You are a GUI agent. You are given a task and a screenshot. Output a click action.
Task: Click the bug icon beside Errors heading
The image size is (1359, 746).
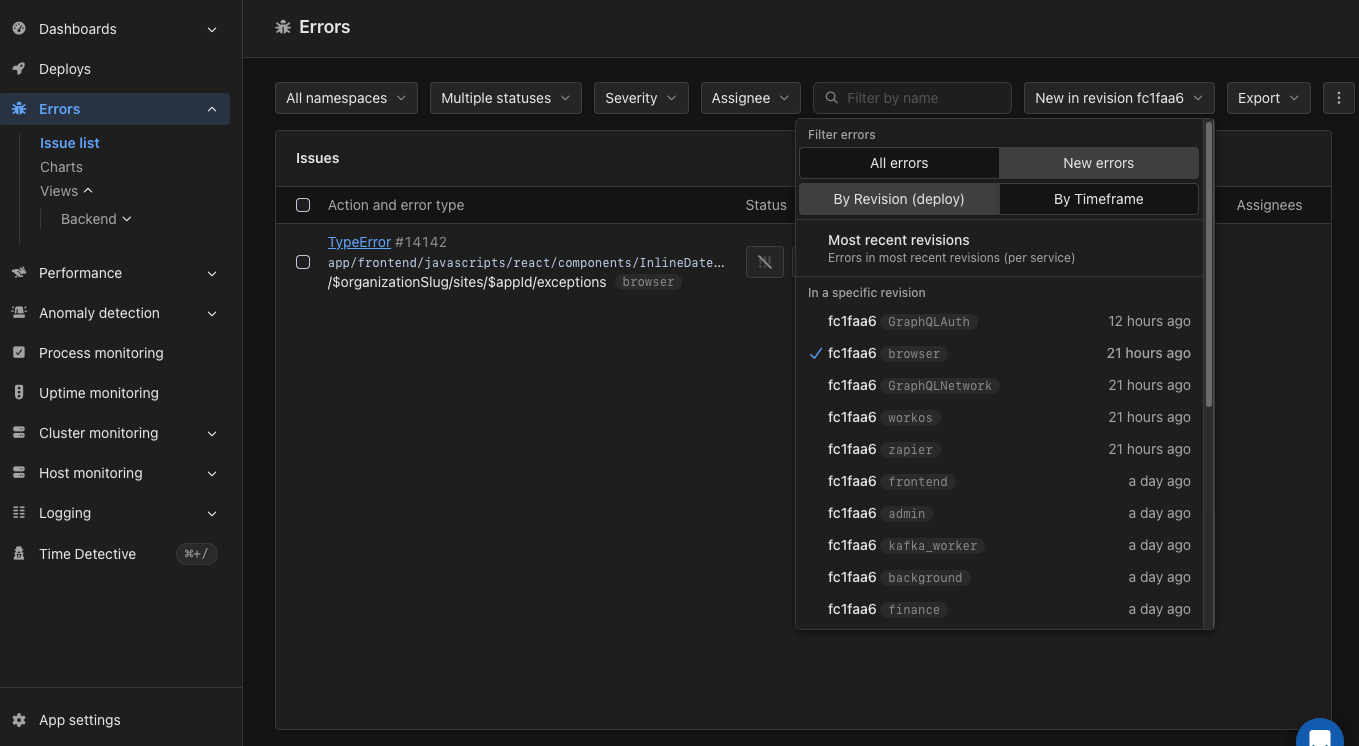point(283,27)
